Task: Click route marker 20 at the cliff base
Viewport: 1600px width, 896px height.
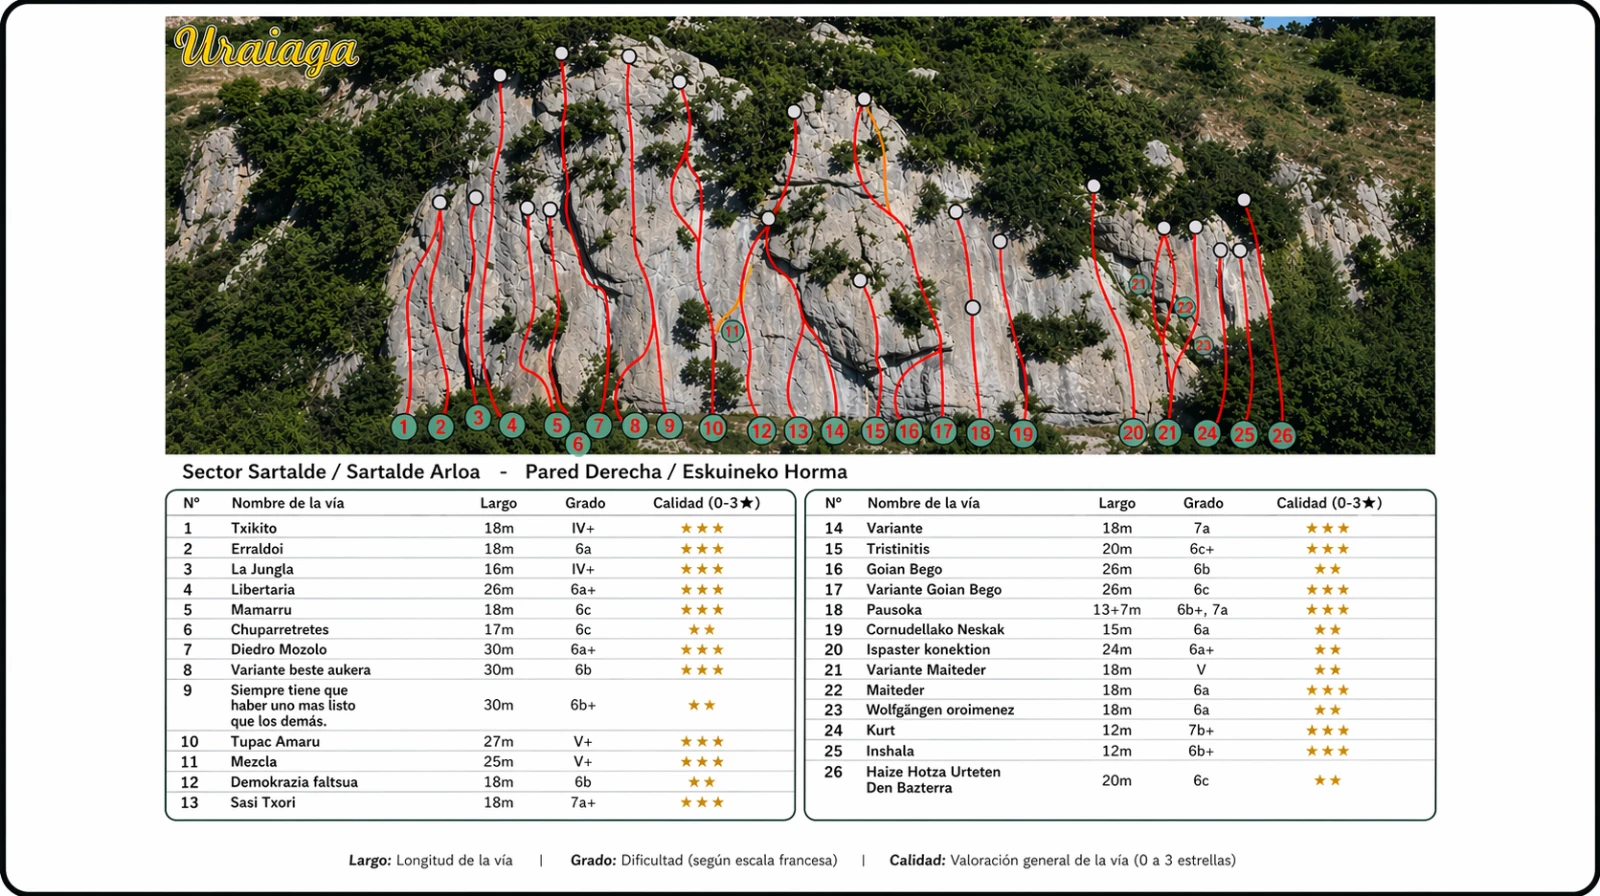Action: [x=1132, y=433]
